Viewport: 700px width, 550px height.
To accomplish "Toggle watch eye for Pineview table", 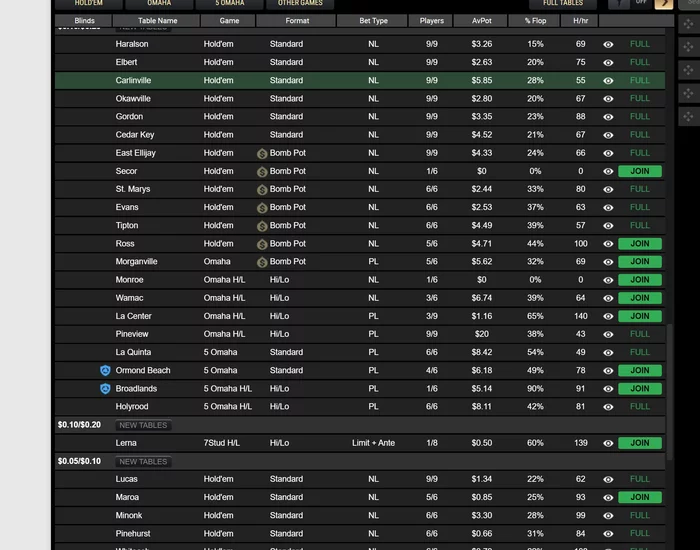I will tap(608, 334).
